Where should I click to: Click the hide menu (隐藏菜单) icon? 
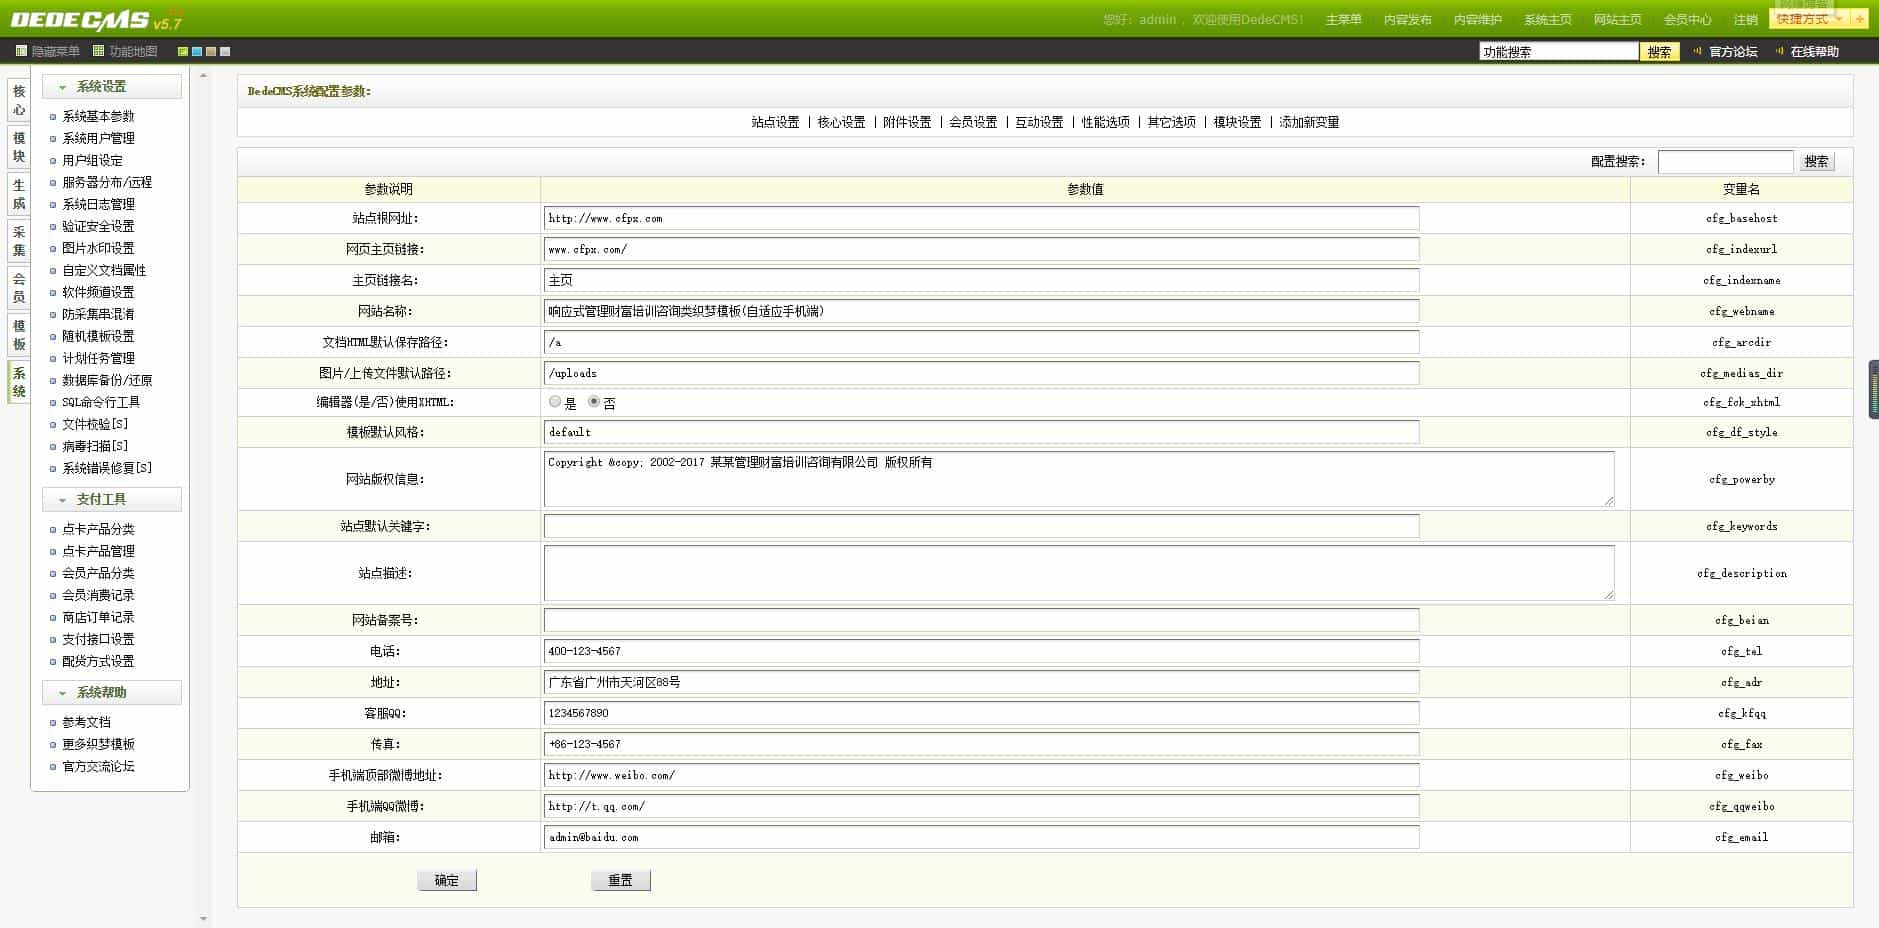pos(21,51)
